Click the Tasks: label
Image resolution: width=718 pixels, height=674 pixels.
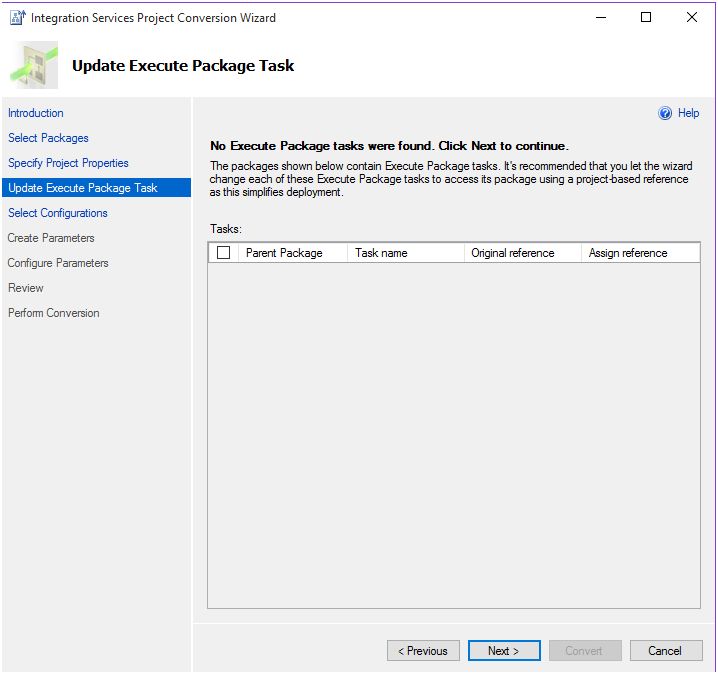click(226, 229)
